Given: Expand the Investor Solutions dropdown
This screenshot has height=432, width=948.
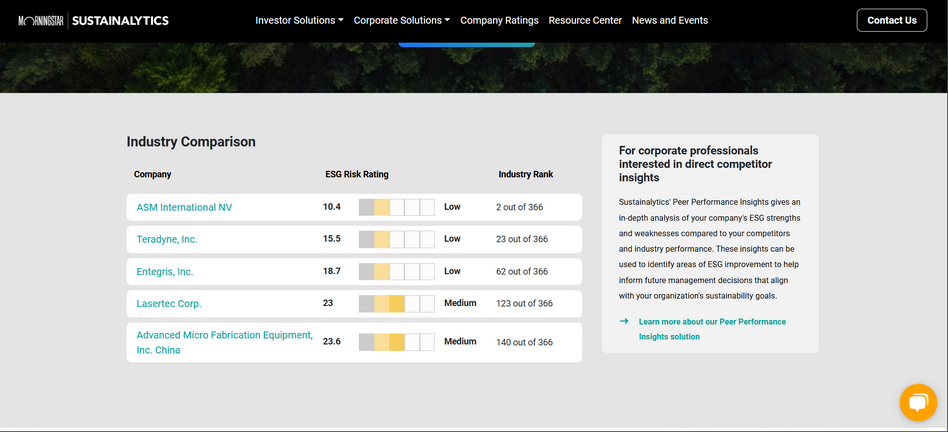Looking at the screenshot, I should click(x=299, y=20).
